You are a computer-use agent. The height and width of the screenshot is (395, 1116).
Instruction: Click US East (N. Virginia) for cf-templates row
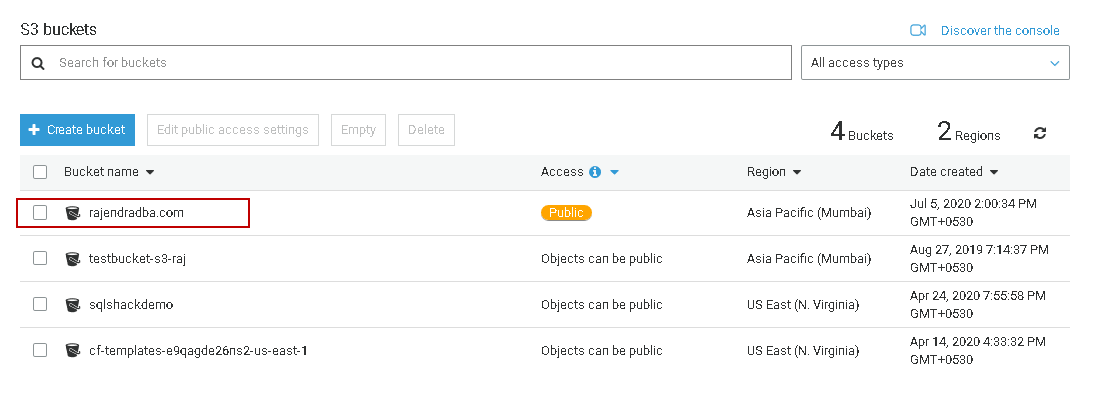803,351
